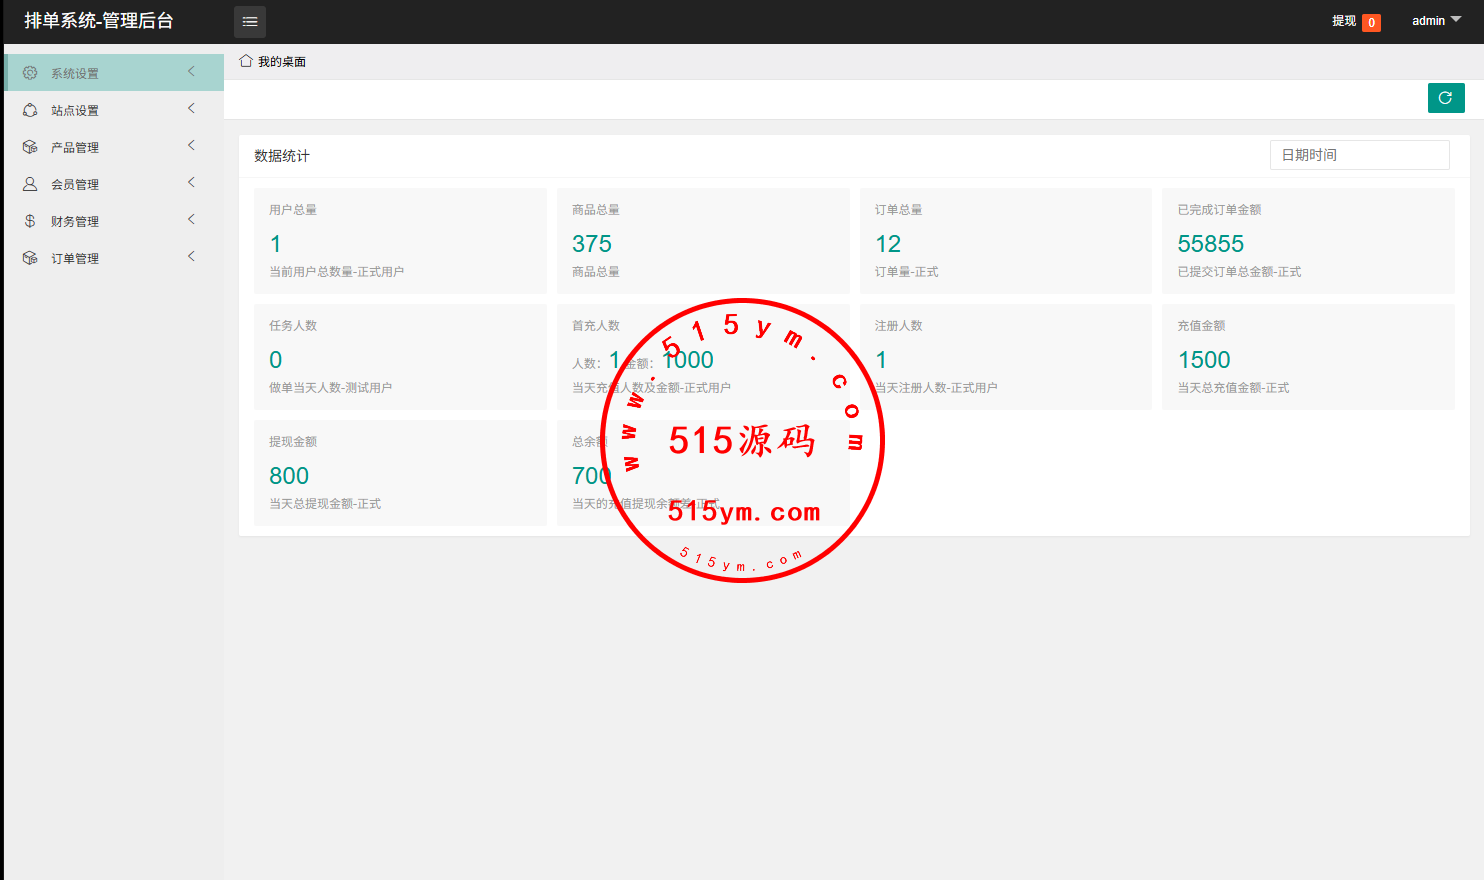Expand the 站点设置 chevron arrow
Image resolution: width=1484 pixels, height=880 pixels.
(x=191, y=109)
